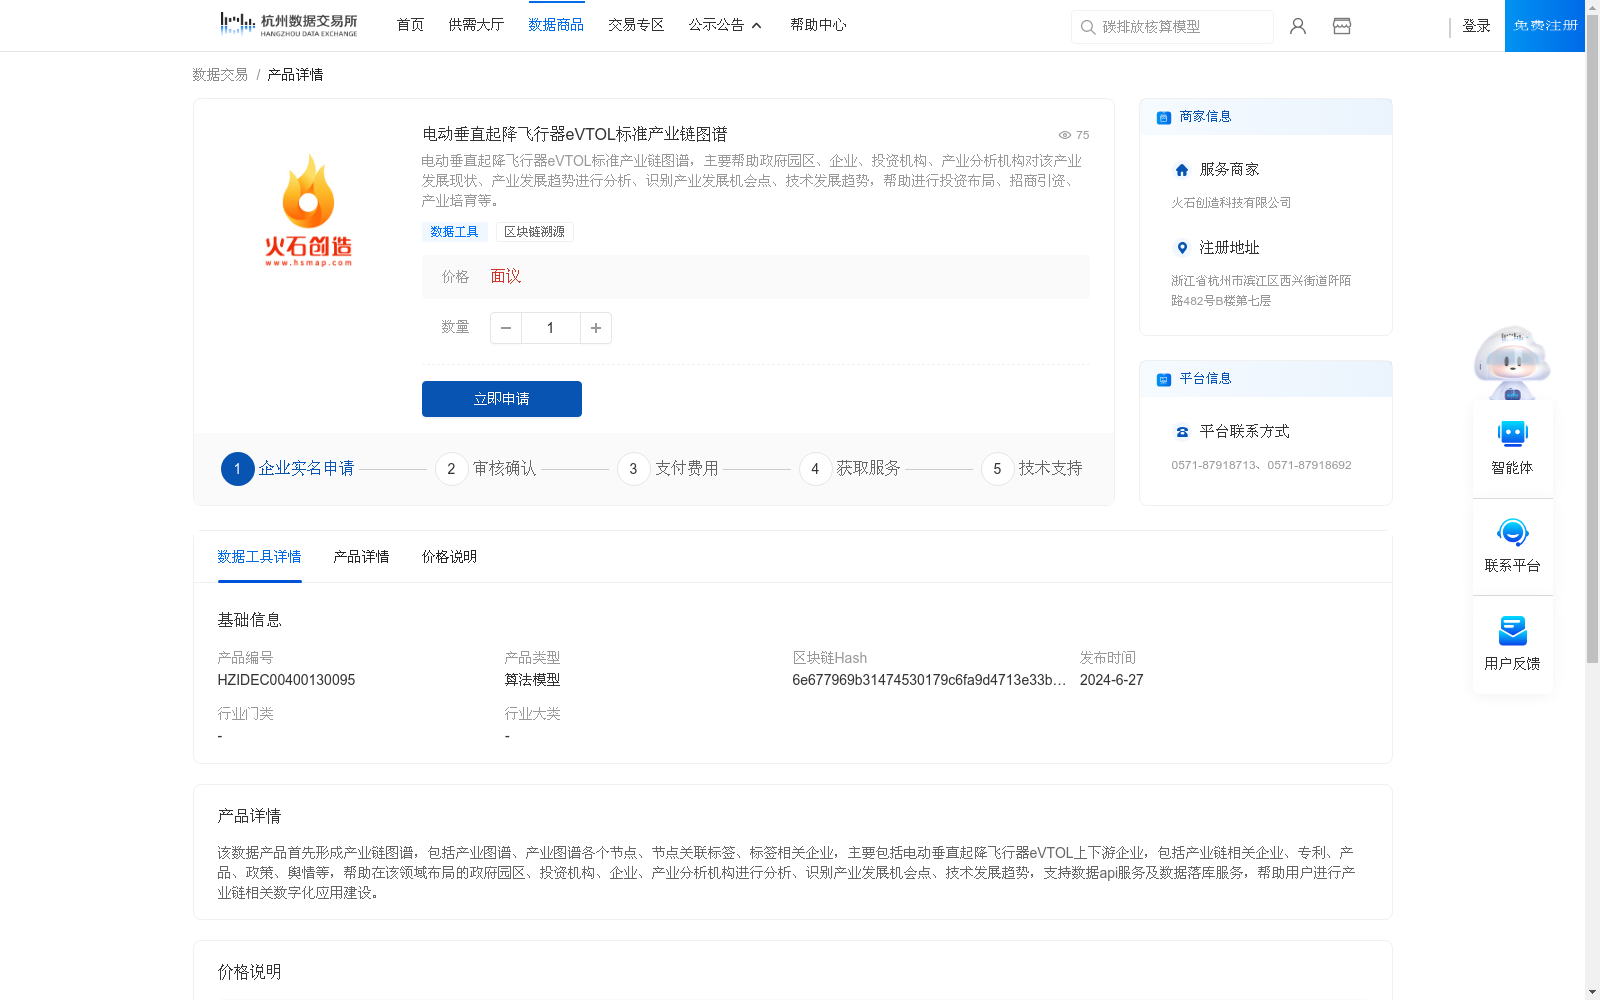Screen dimensions: 1600x1000
Task: Go to 首页 in navigation
Action: (x=410, y=25)
